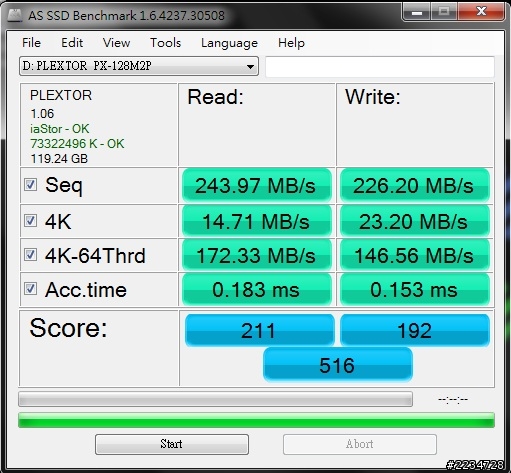511x473 pixels.
Task: Click the empty text field beside drive dropdown
Action: 380,66
